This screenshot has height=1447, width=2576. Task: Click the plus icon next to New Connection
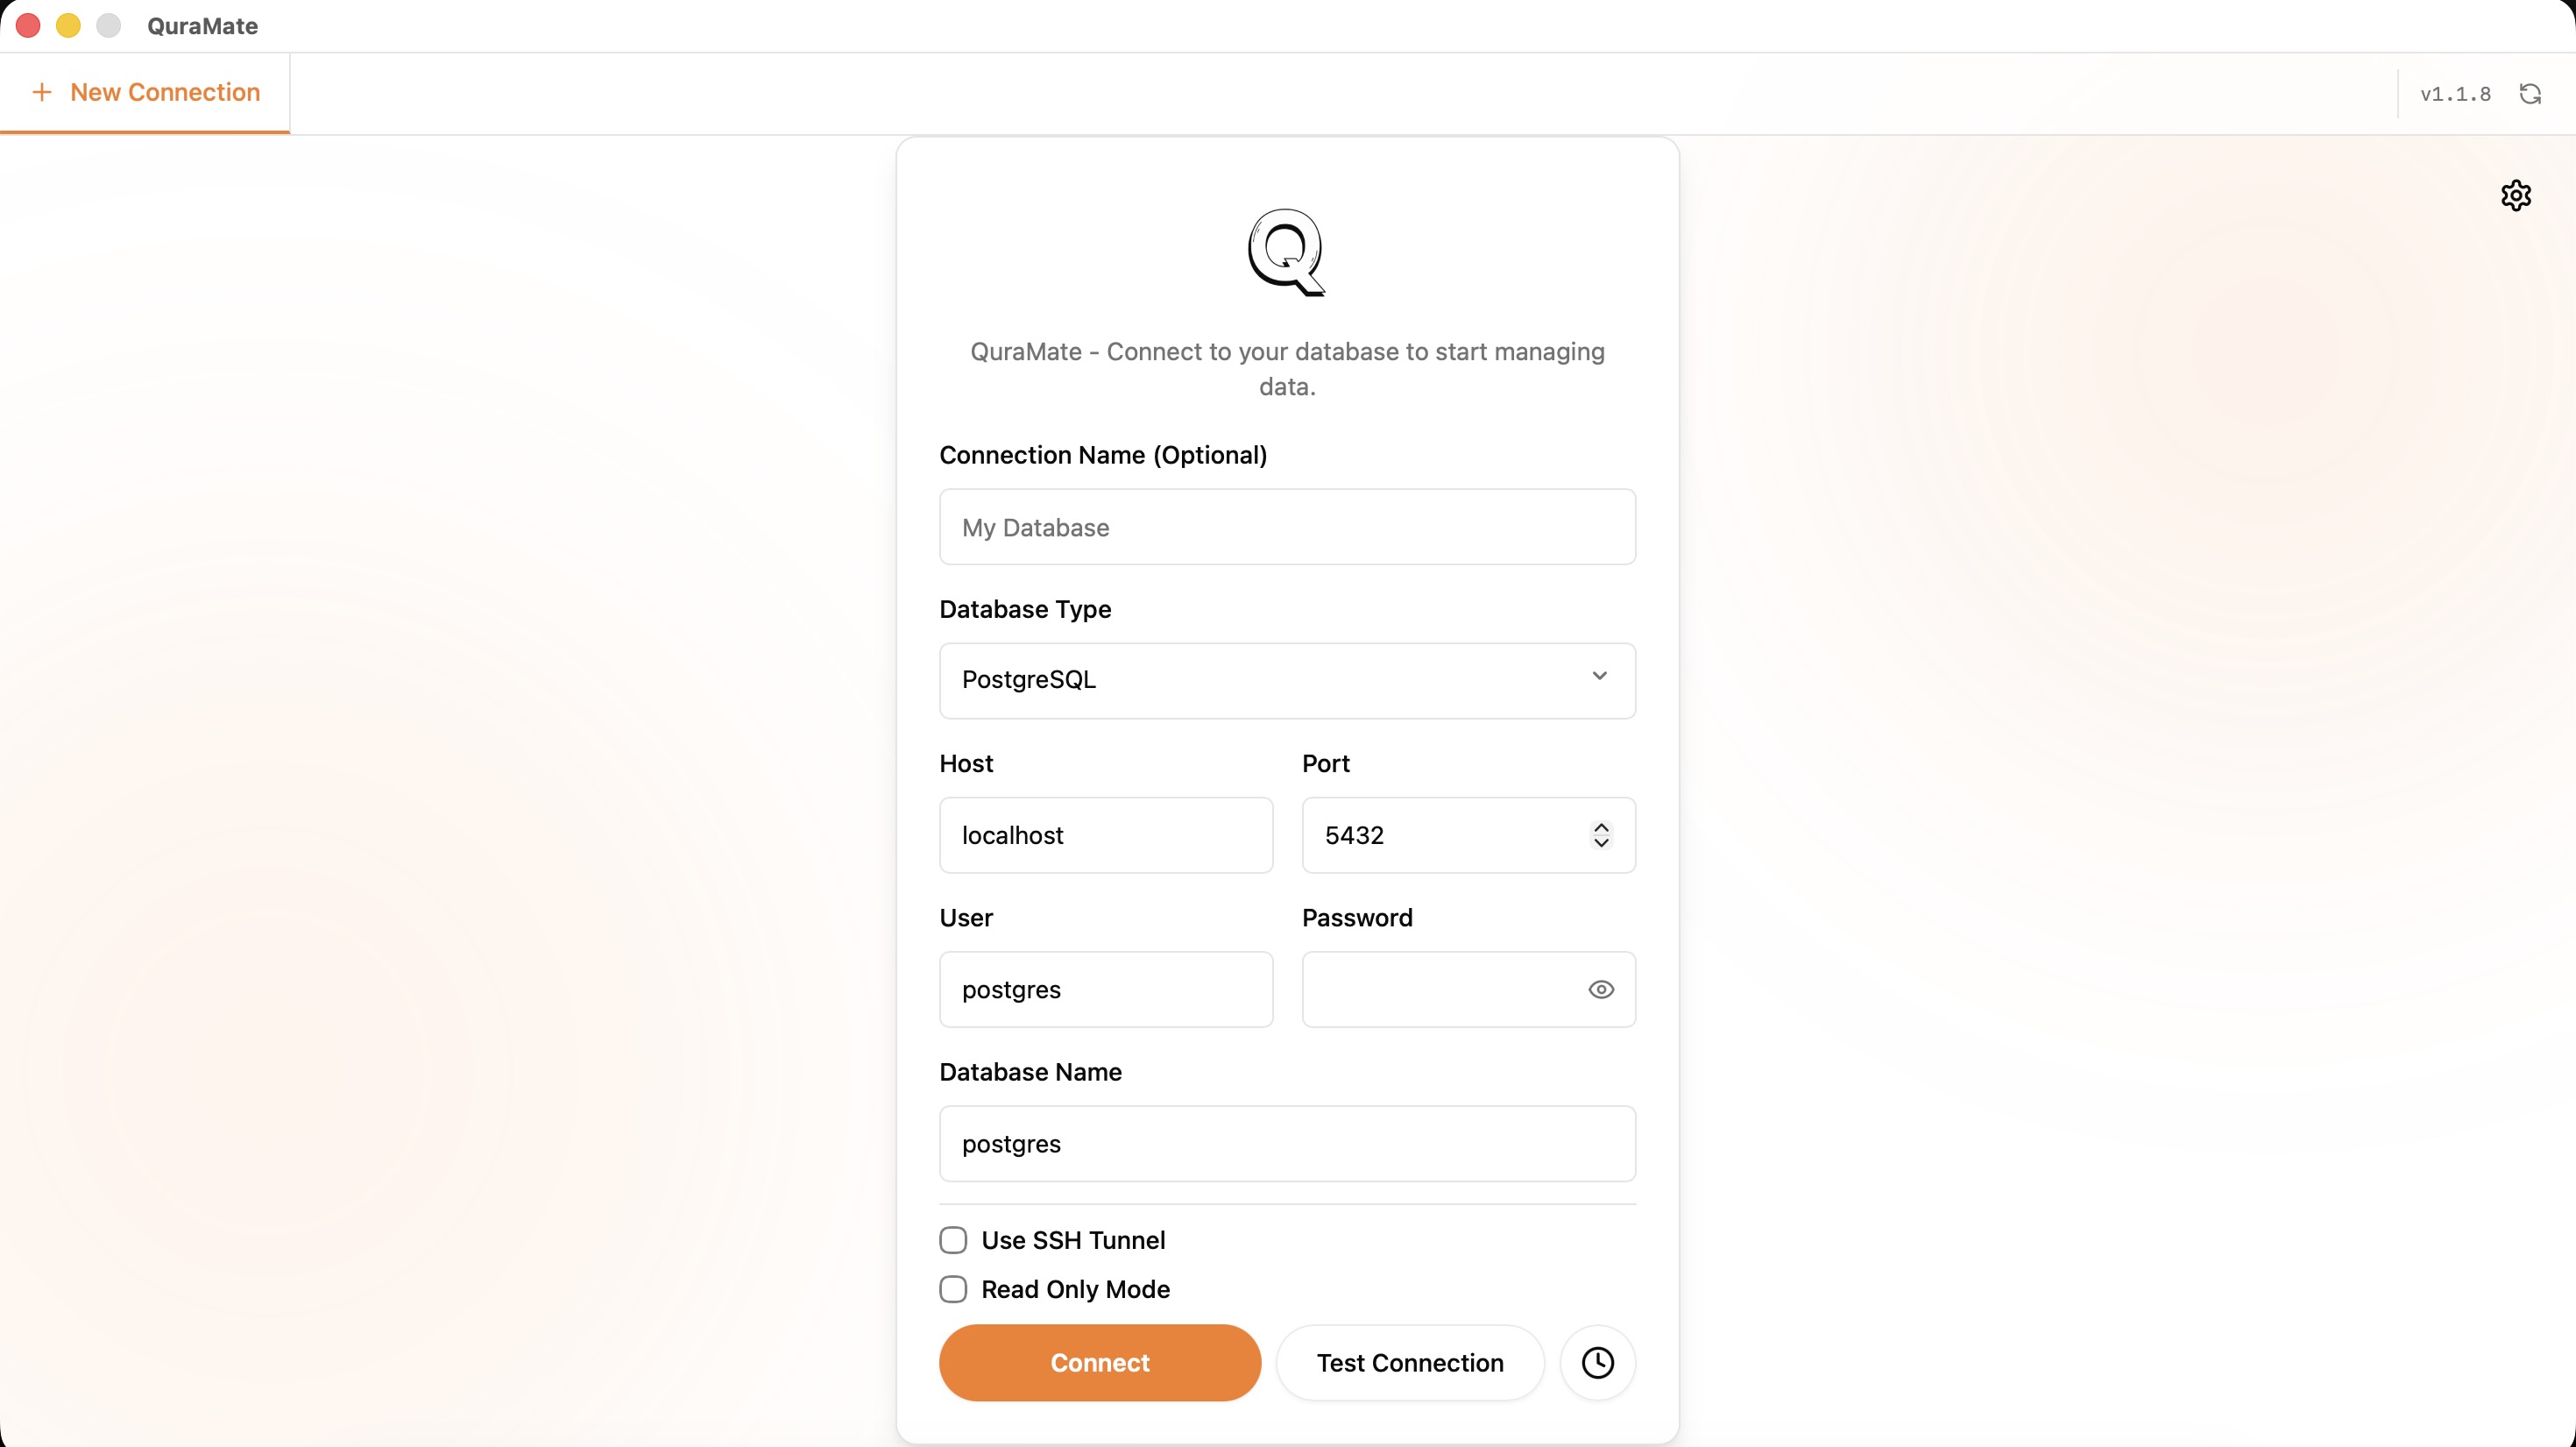pyautogui.click(x=41, y=91)
